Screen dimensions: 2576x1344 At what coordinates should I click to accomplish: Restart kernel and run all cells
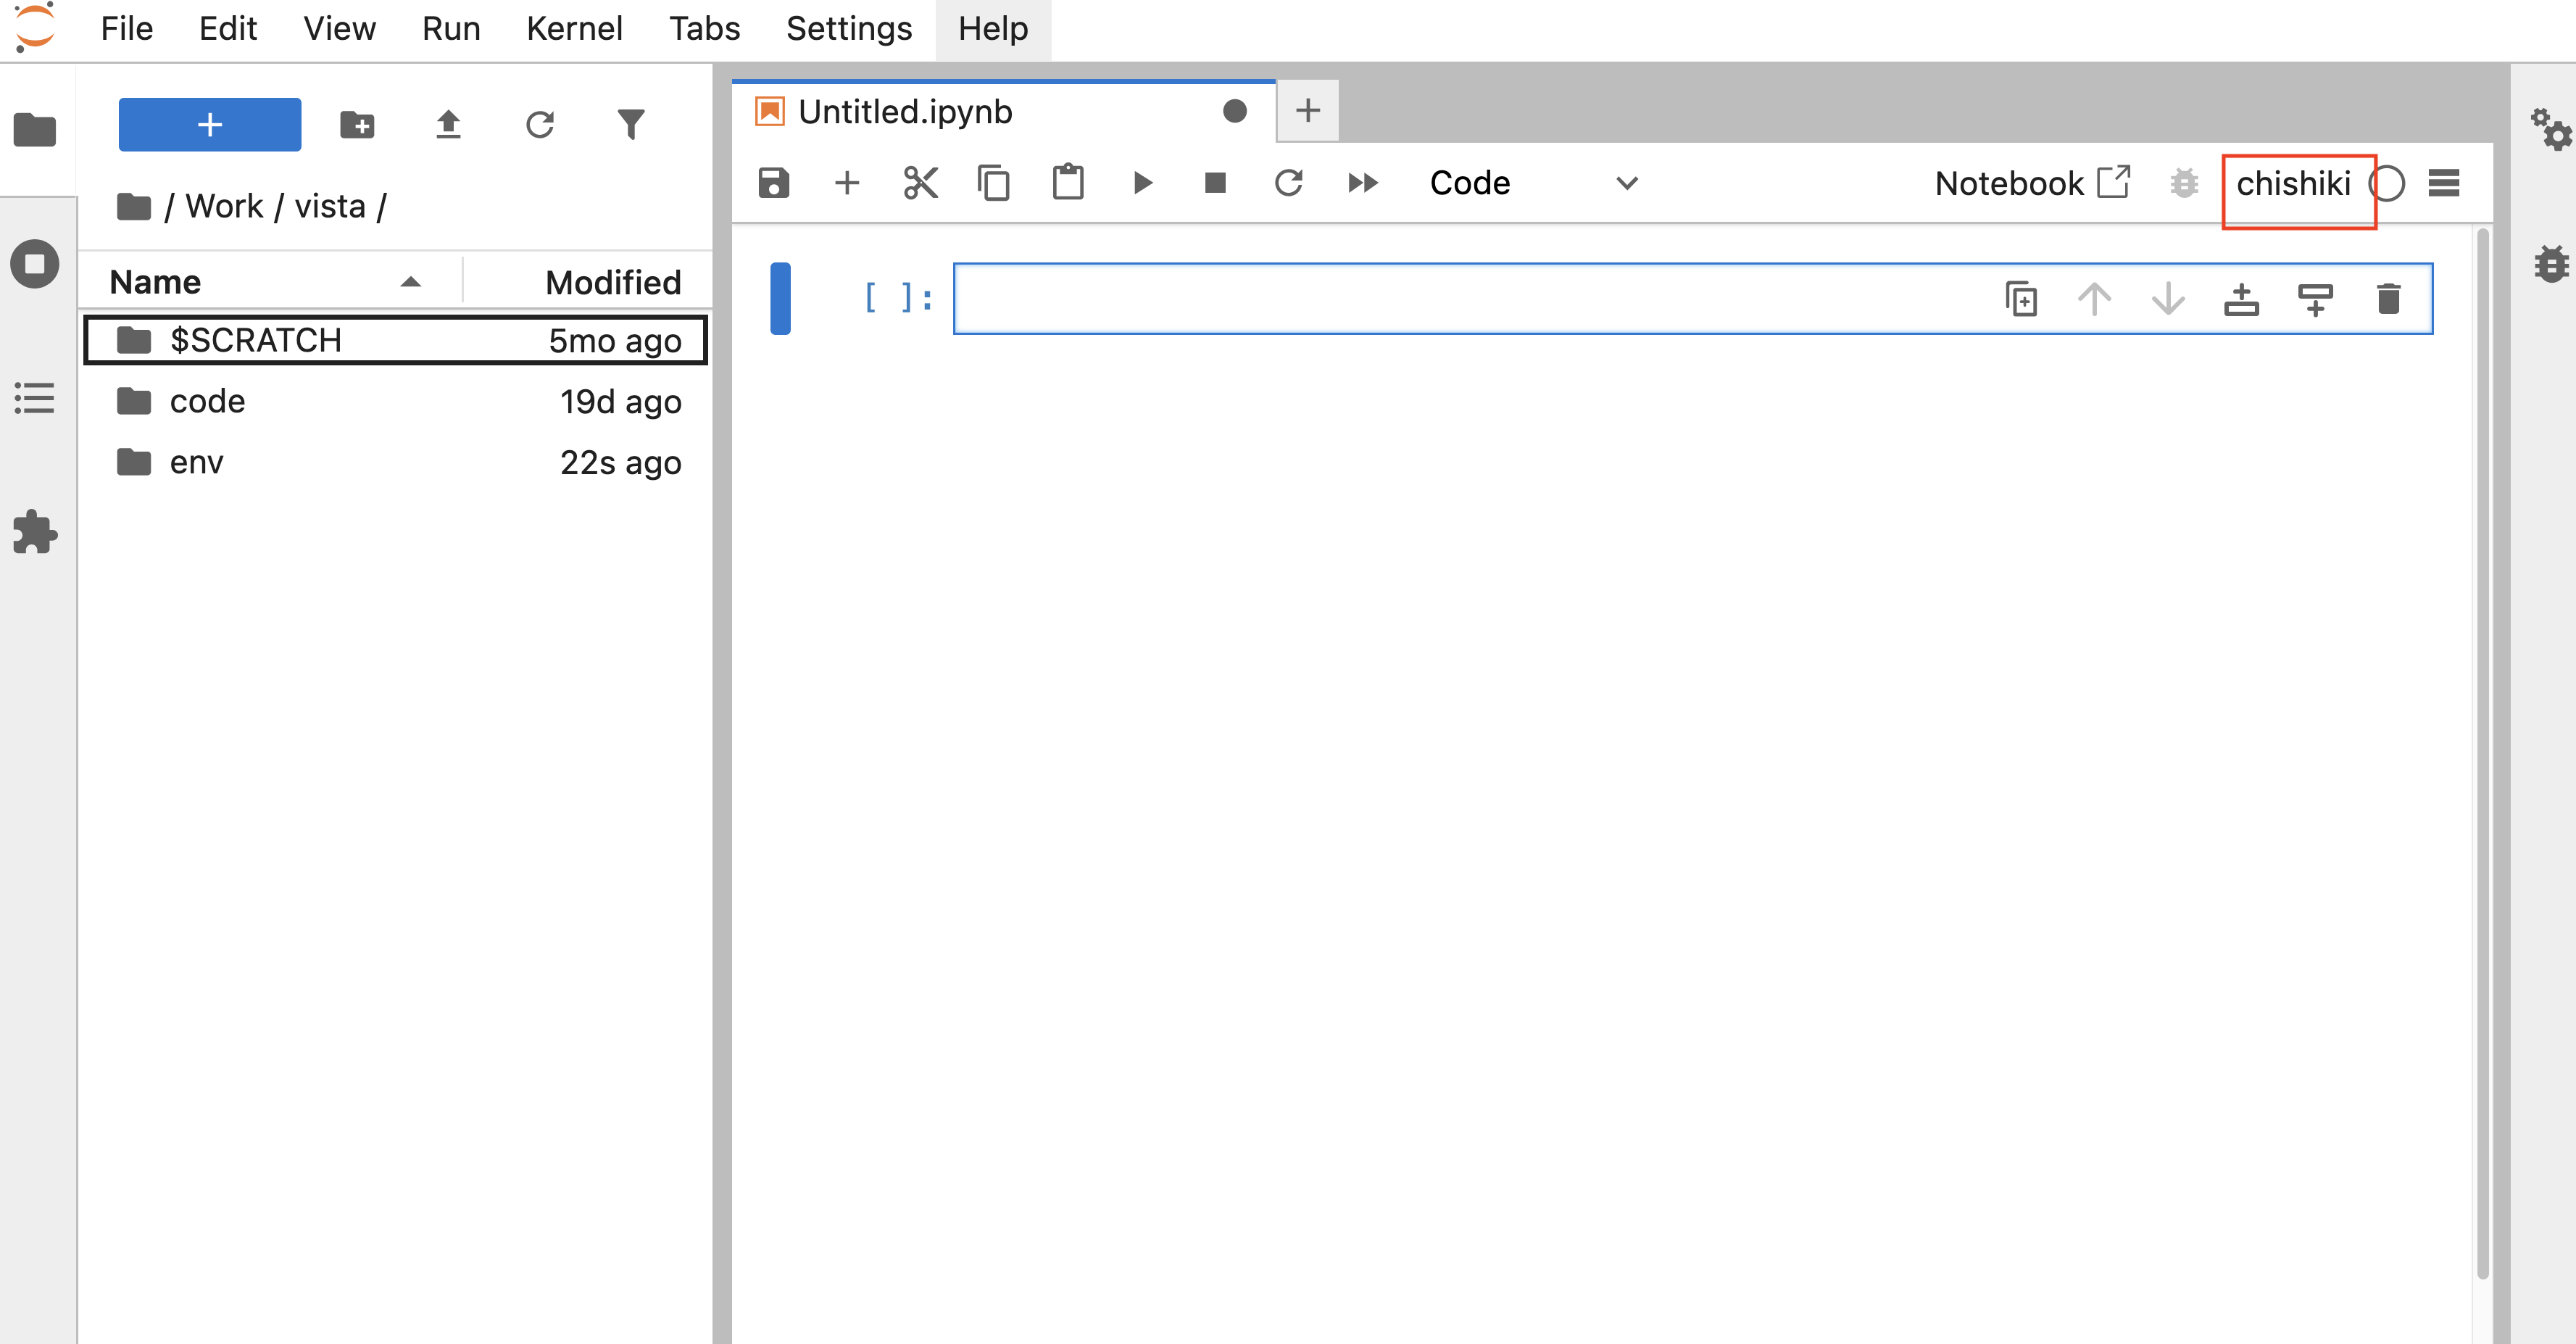1362,183
